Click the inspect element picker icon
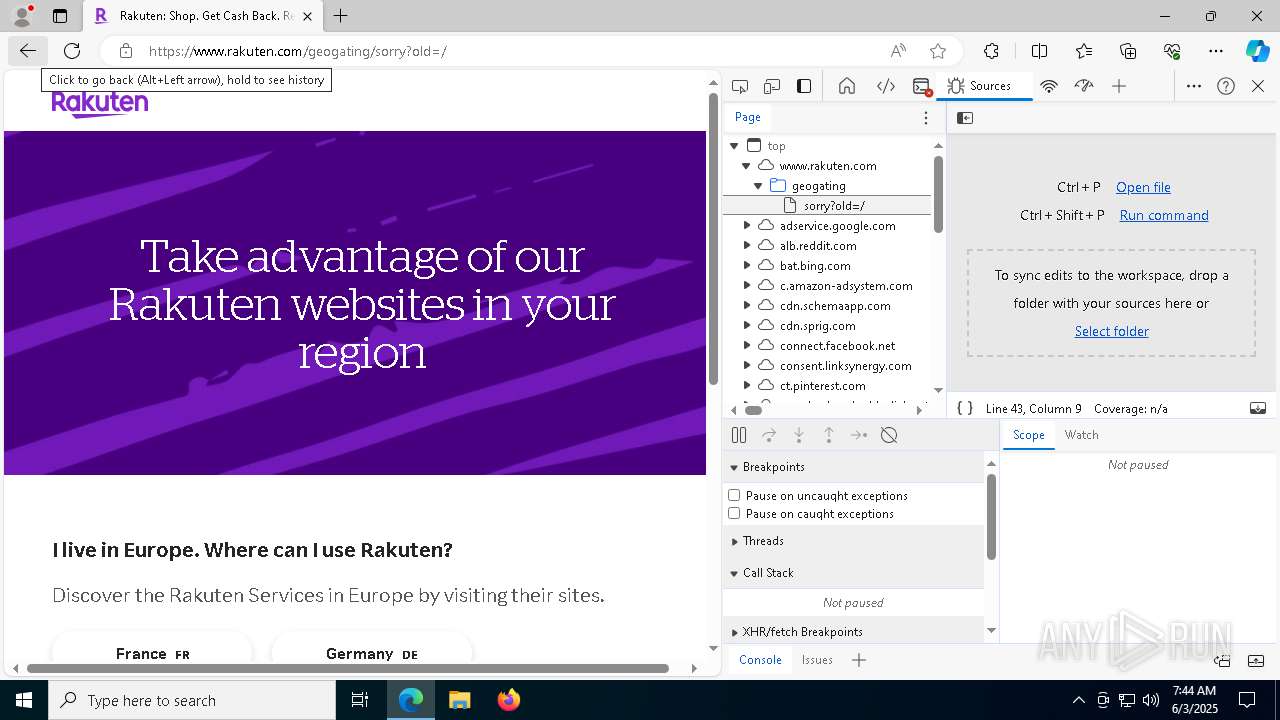Image resolution: width=1280 pixels, height=720 pixels. click(x=740, y=86)
